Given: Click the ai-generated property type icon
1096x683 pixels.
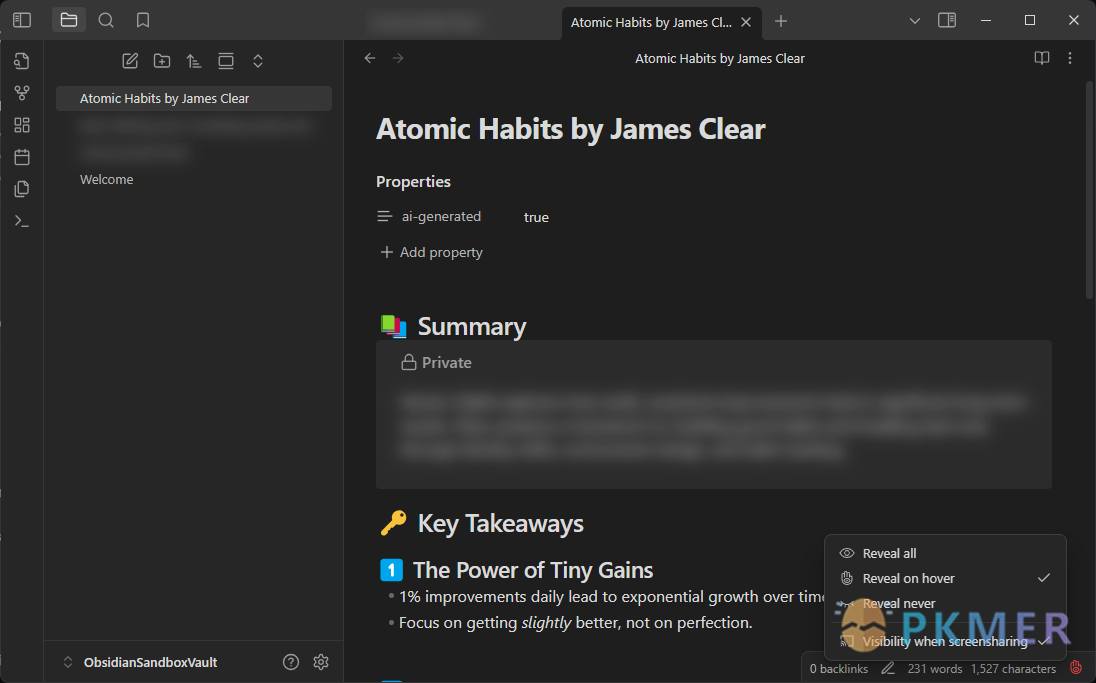Looking at the screenshot, I should [384, 217].
